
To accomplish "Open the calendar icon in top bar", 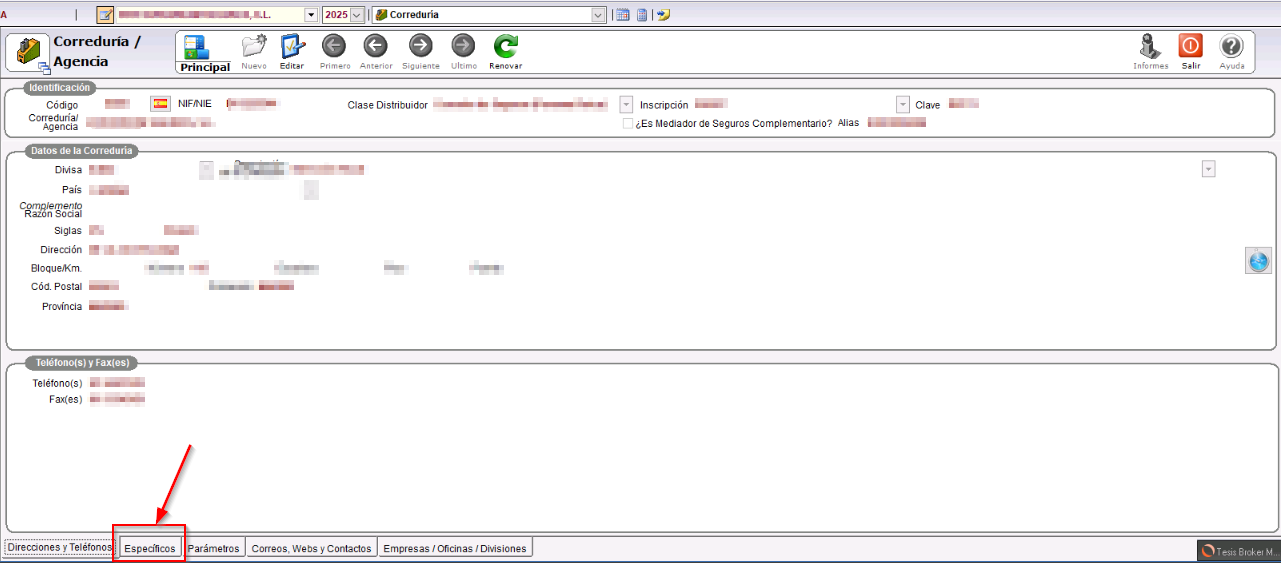I will tap(622, 15).
